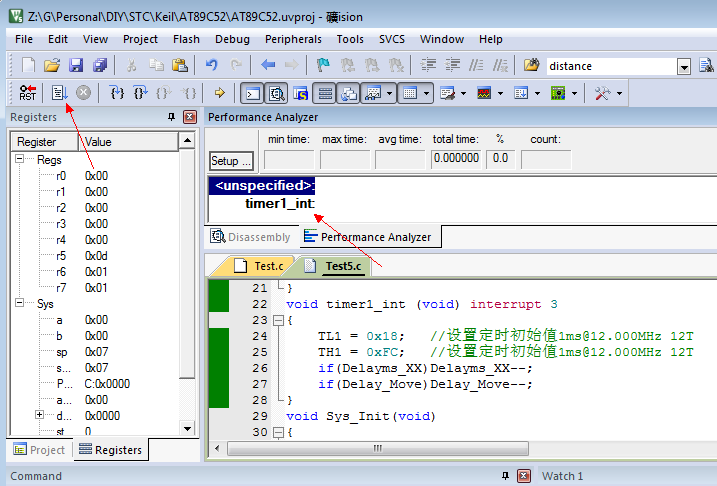Image resolution: width=717 pixels, height=486 pixels.
Task: Show next statement yellow arrow
Action: coord(219,93)
